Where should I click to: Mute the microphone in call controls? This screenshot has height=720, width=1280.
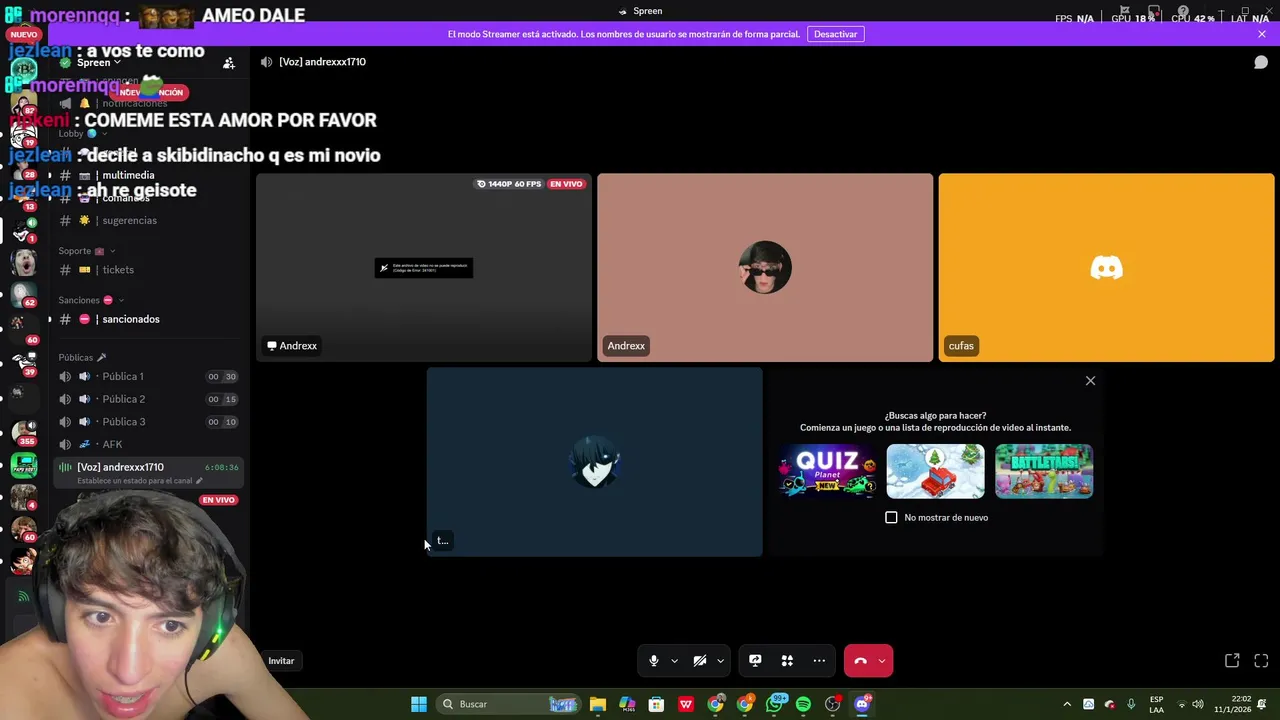click(653, 660)
